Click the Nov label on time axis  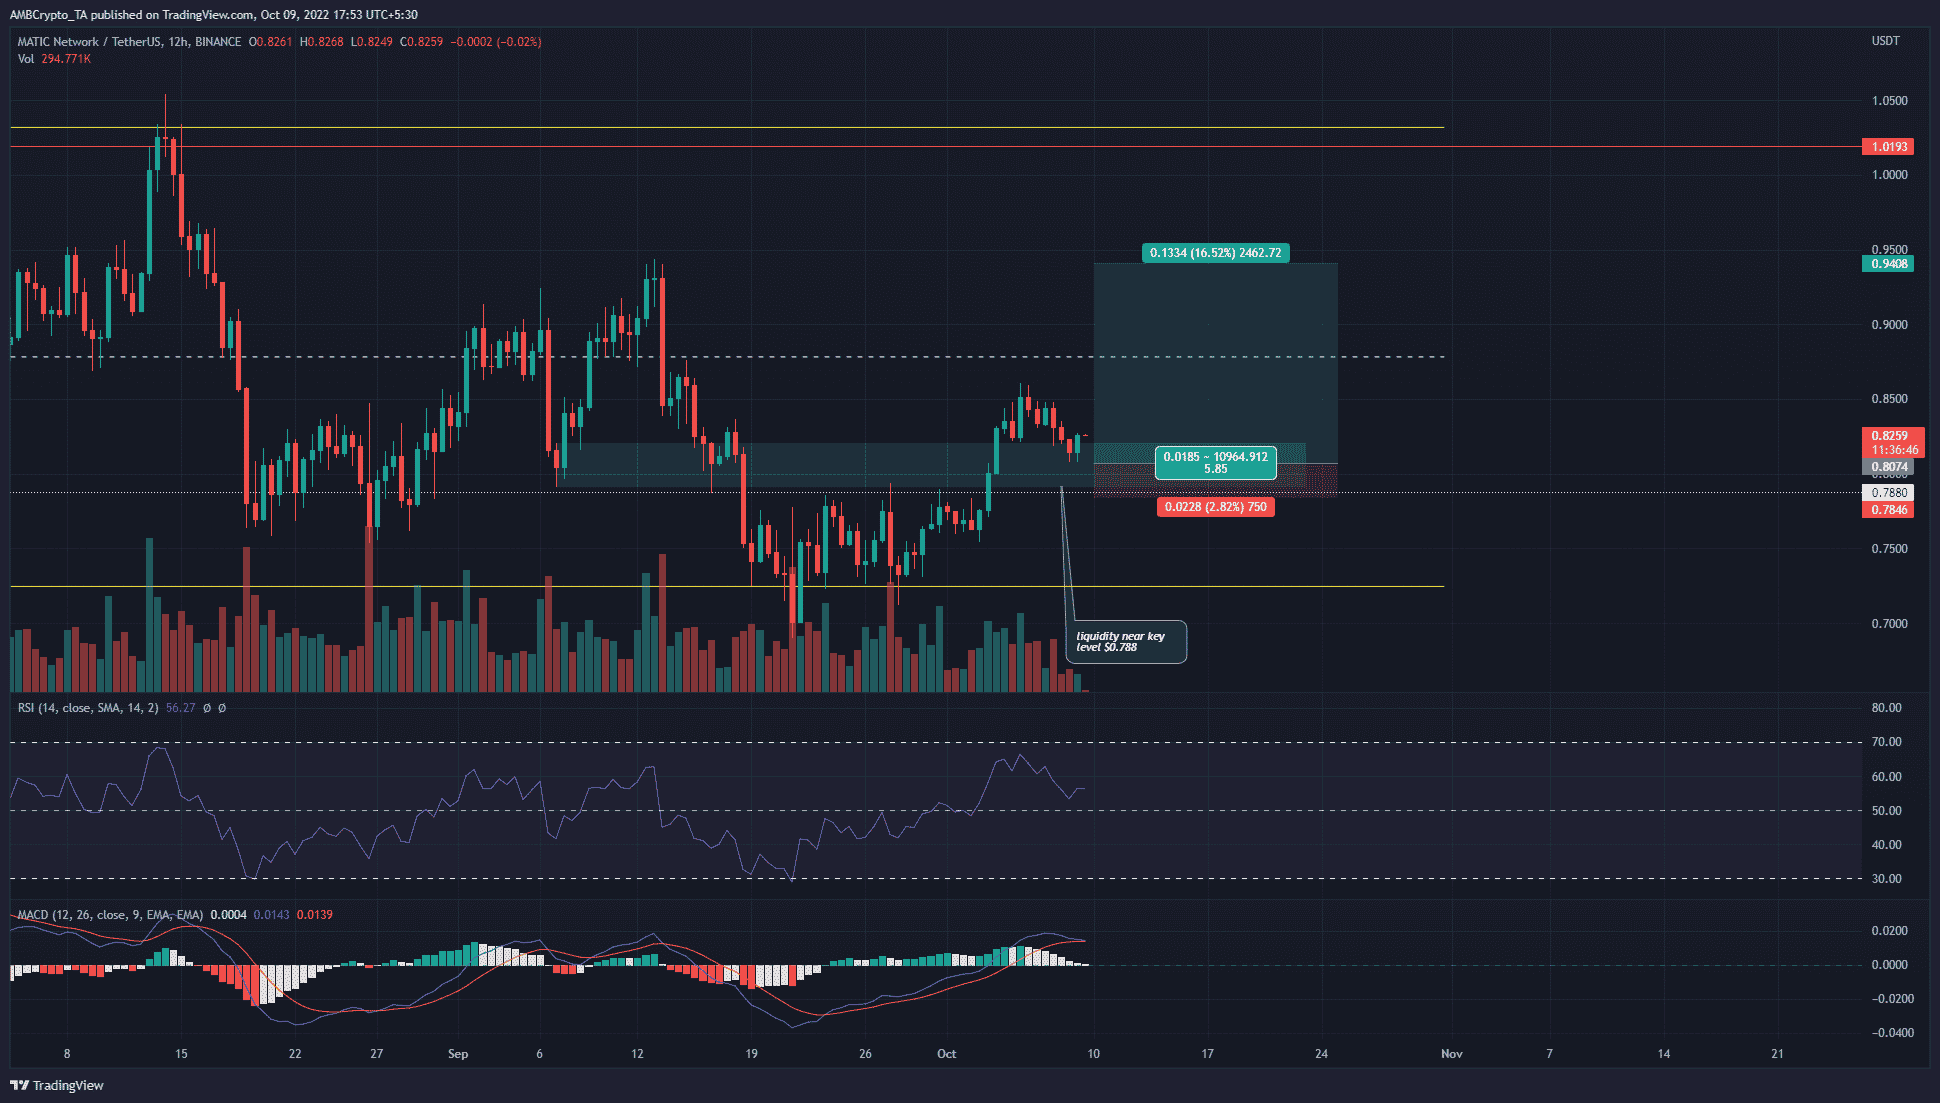coord(1451,1054)
